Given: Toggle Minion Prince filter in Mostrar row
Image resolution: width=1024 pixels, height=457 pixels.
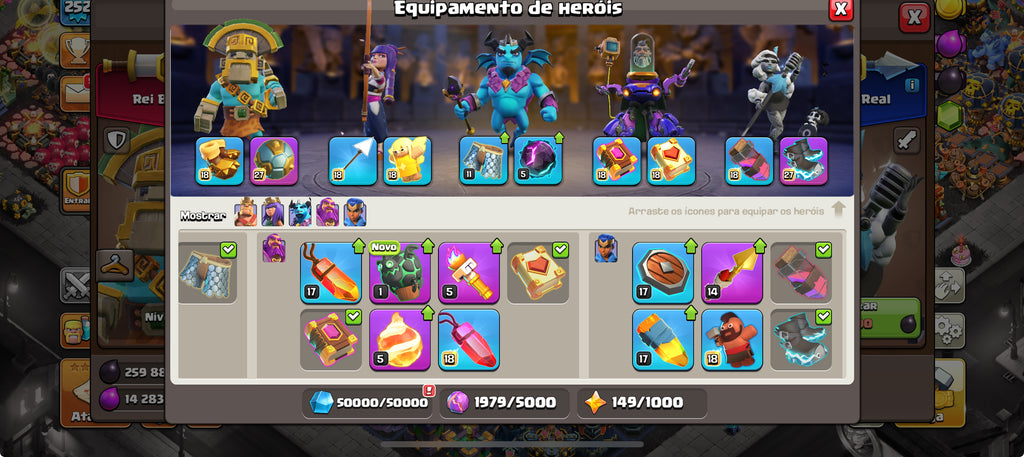Looking at the screenshot, I should 300,213.
